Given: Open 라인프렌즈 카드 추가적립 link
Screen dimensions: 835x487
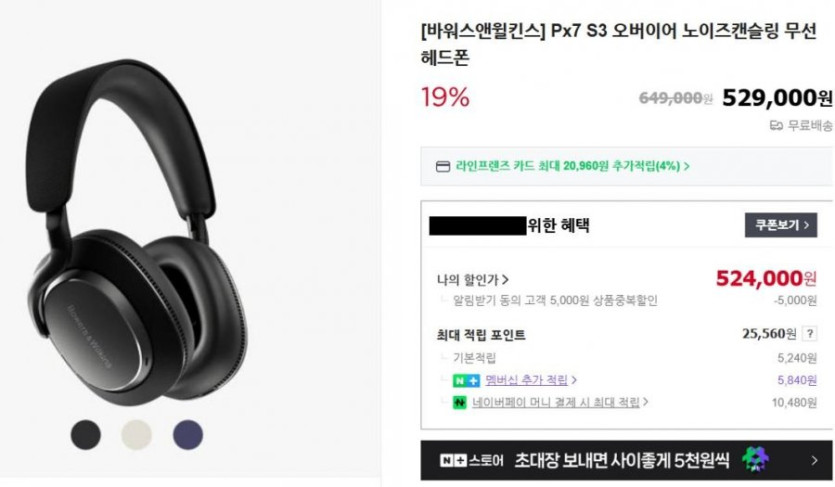Looking at the screenshot, I should [572, 166].
